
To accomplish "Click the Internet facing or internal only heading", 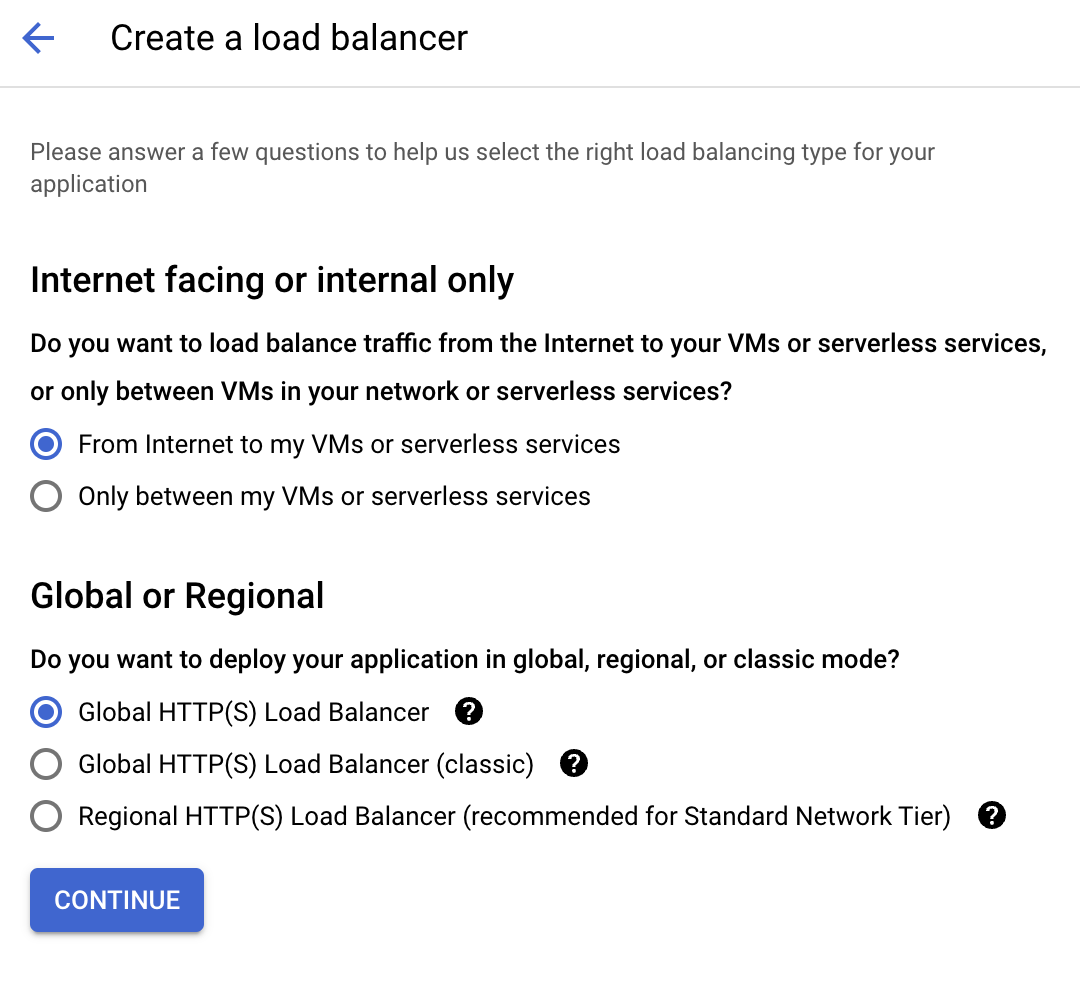I will 272,280.
